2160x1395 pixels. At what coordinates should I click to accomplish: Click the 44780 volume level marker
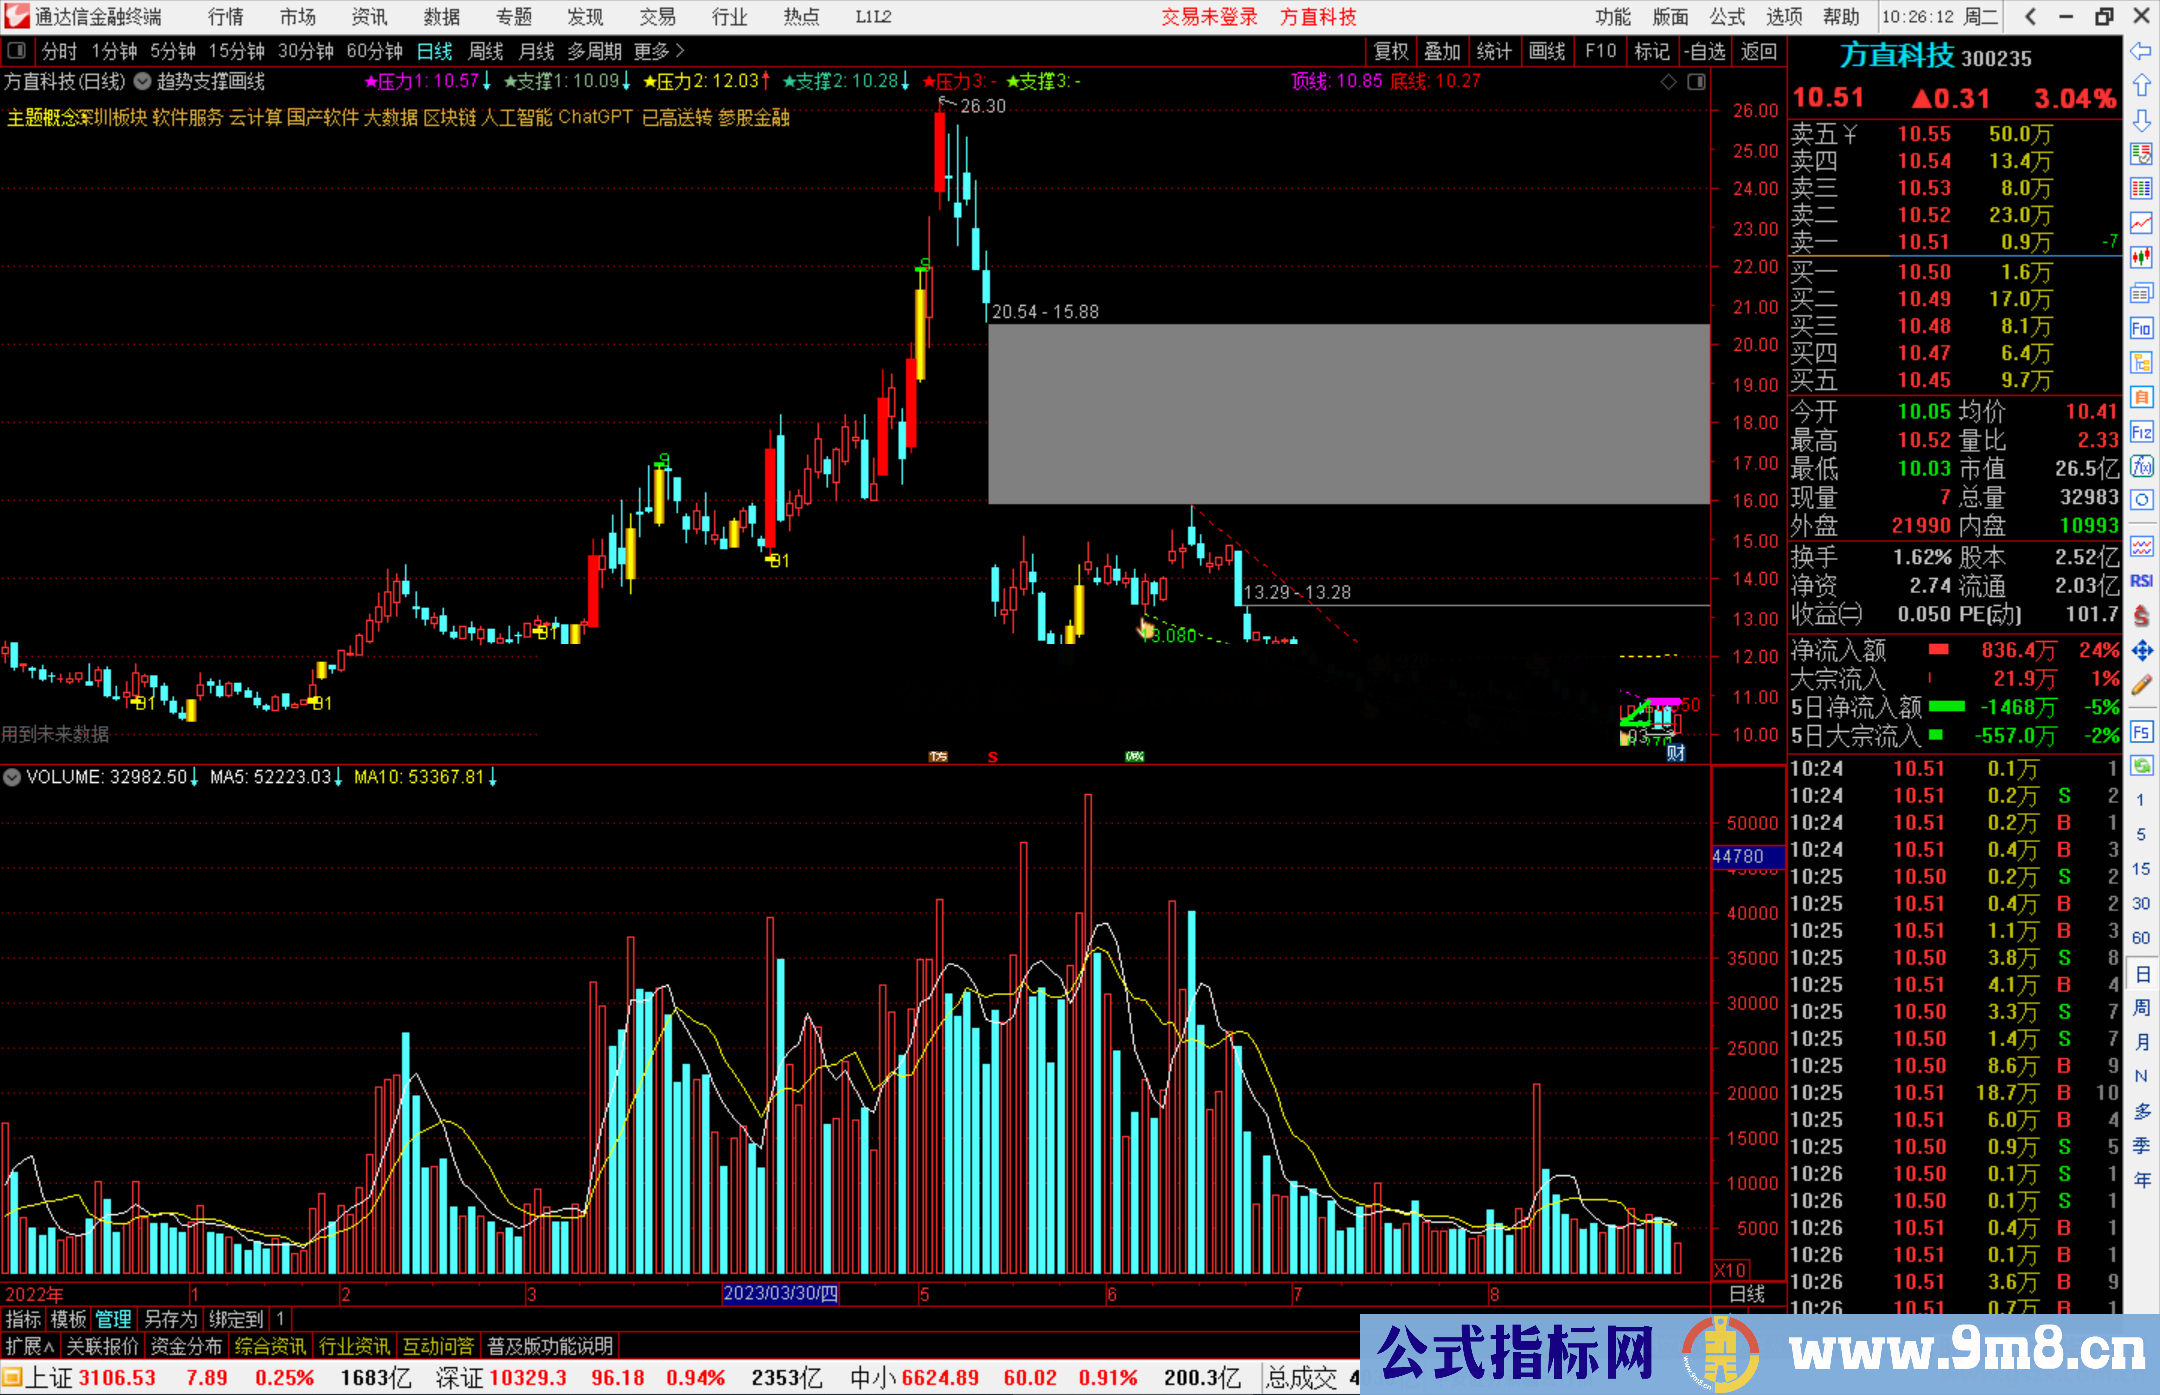click(x=1747, y=857)
